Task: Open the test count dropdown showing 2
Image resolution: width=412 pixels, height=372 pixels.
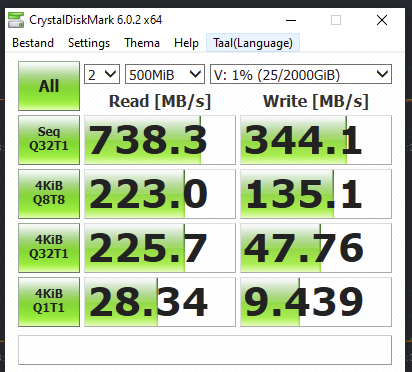Action: click(x=102, y=74)
